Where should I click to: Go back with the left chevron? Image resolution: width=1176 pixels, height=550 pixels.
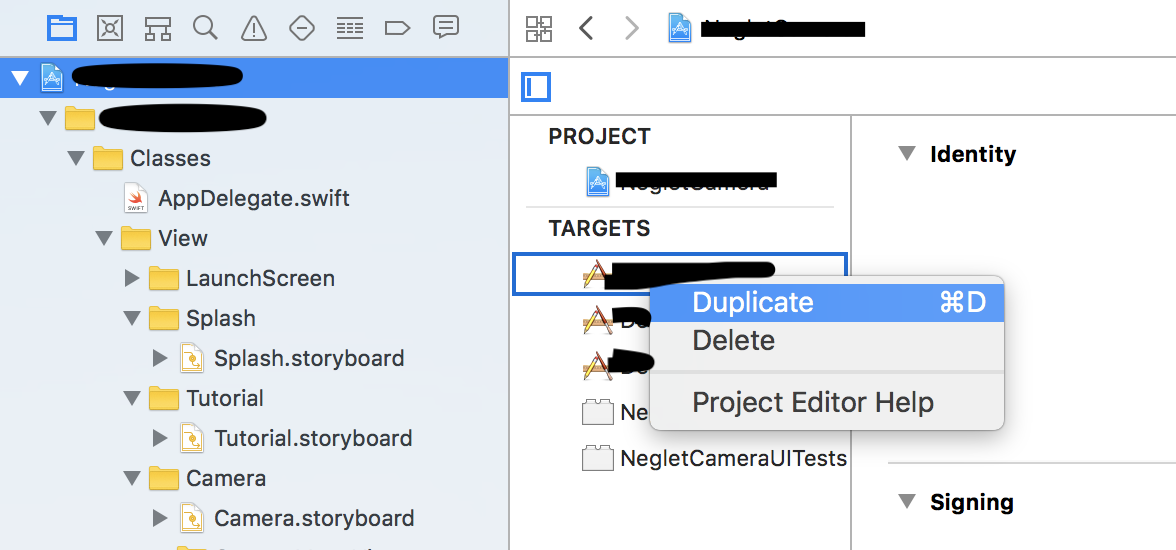coord(586,29)
